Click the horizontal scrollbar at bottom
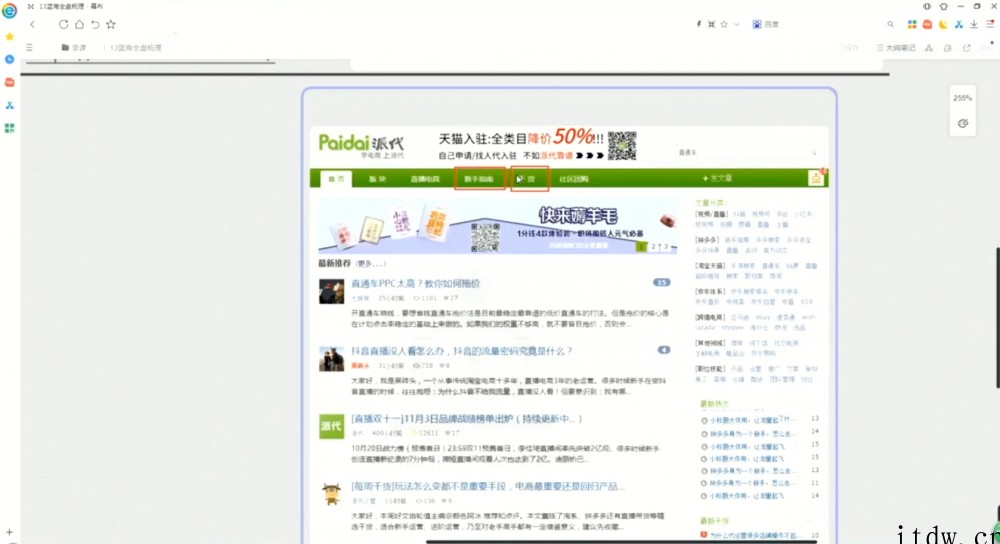Viewport: 1000px width, 544px height. [622, 541]
